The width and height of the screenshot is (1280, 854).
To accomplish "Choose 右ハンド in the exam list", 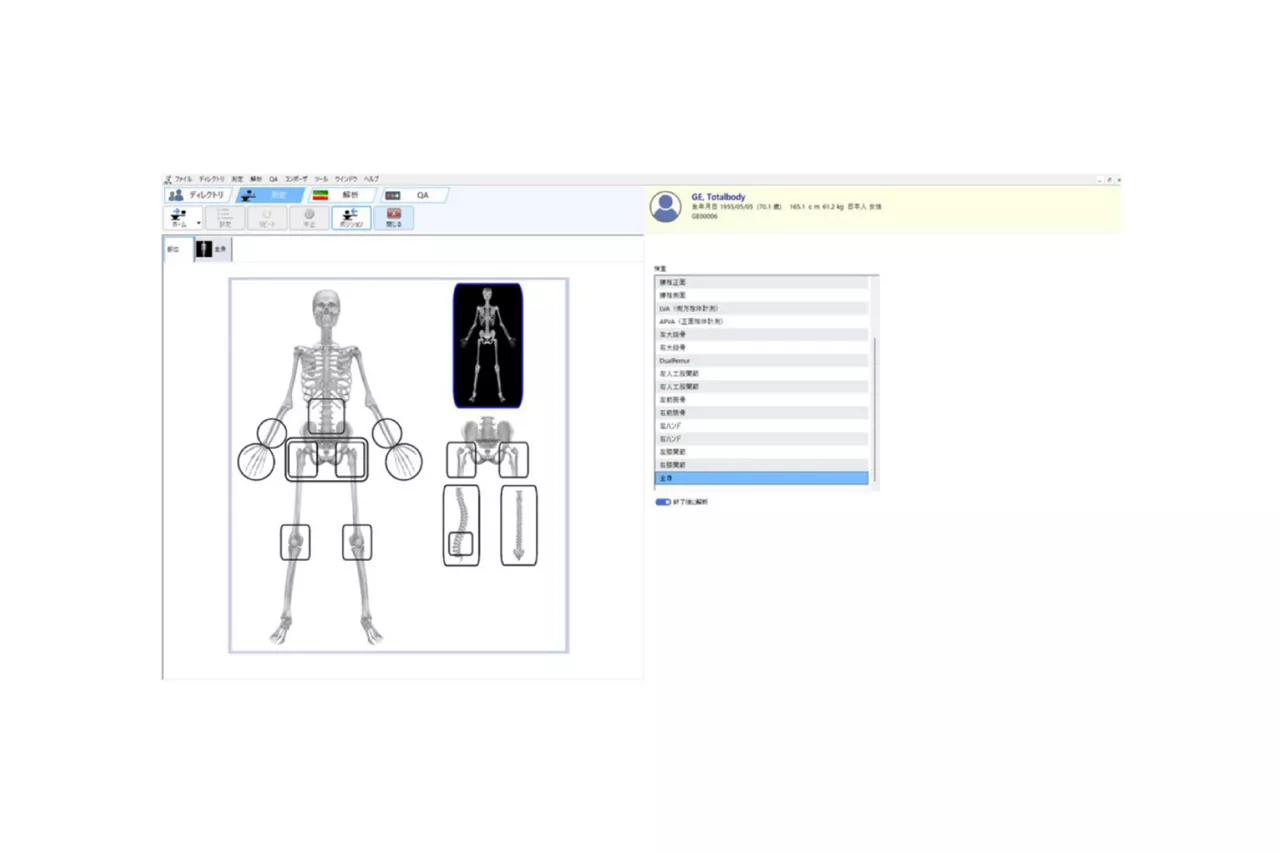I will click(x=761, y=440).
